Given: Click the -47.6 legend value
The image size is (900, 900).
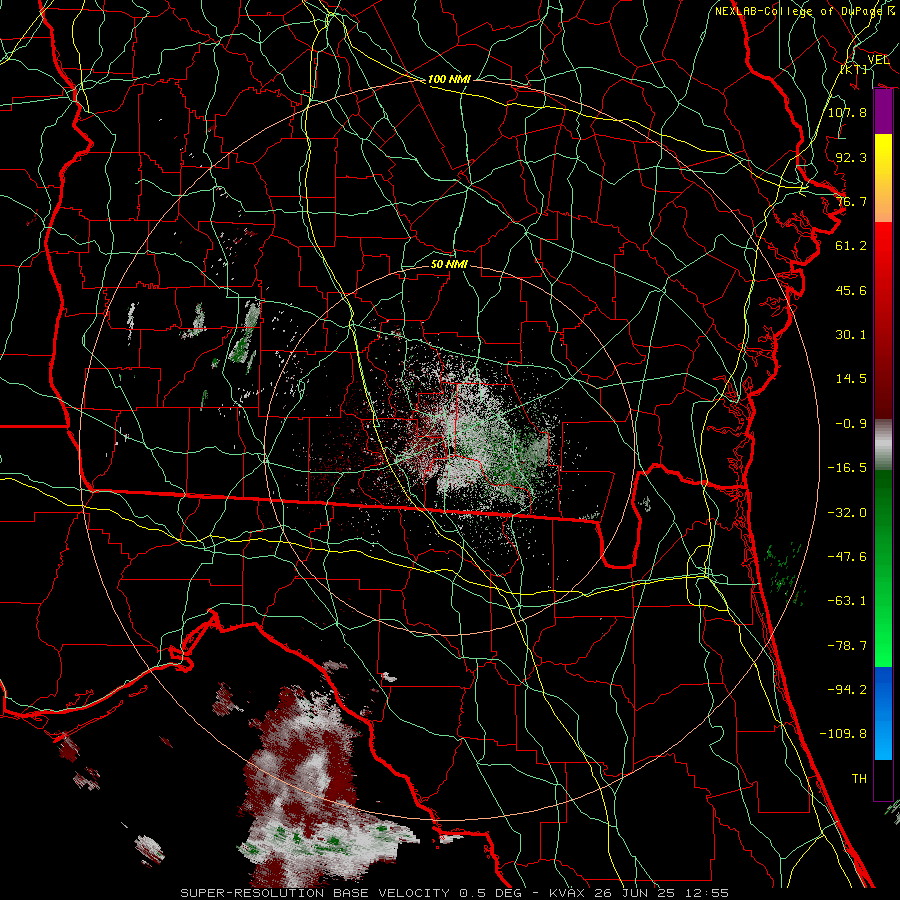Looking at the screenshot, I should (847, 557).
